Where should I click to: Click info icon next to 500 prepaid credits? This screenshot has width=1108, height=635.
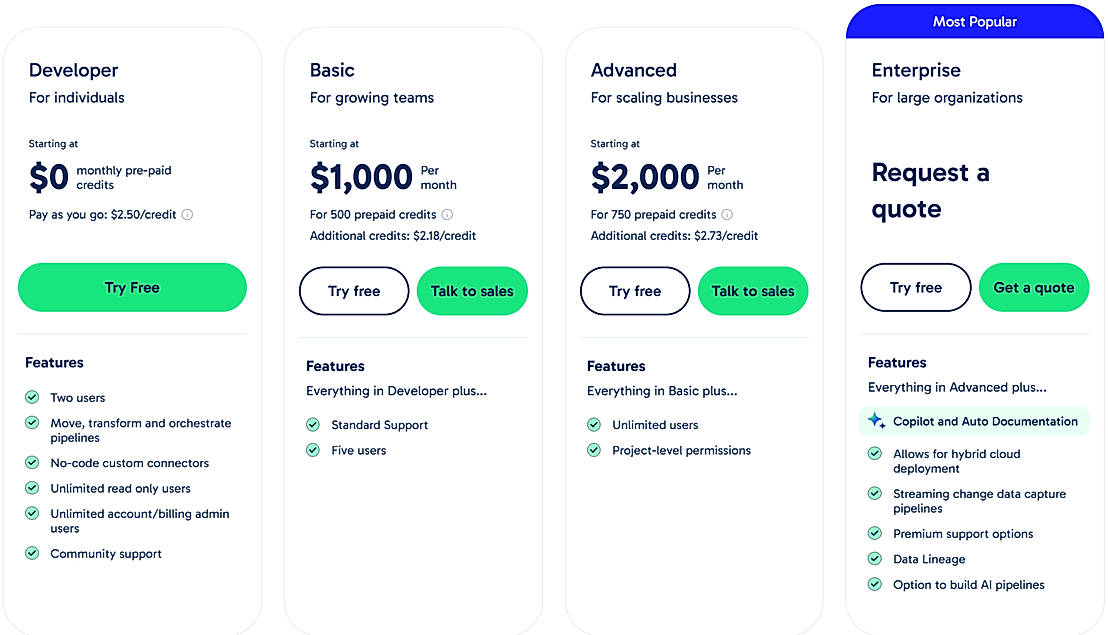click(x=447, y=215)
